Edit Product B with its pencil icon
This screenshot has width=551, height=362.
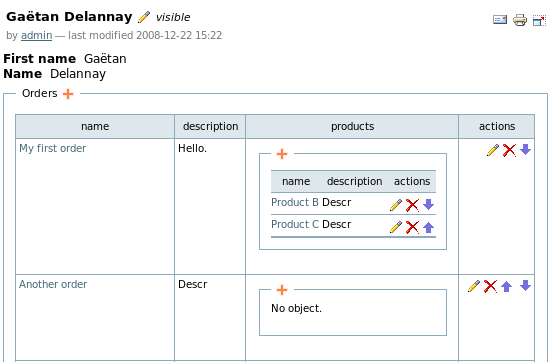click(396, 205)
